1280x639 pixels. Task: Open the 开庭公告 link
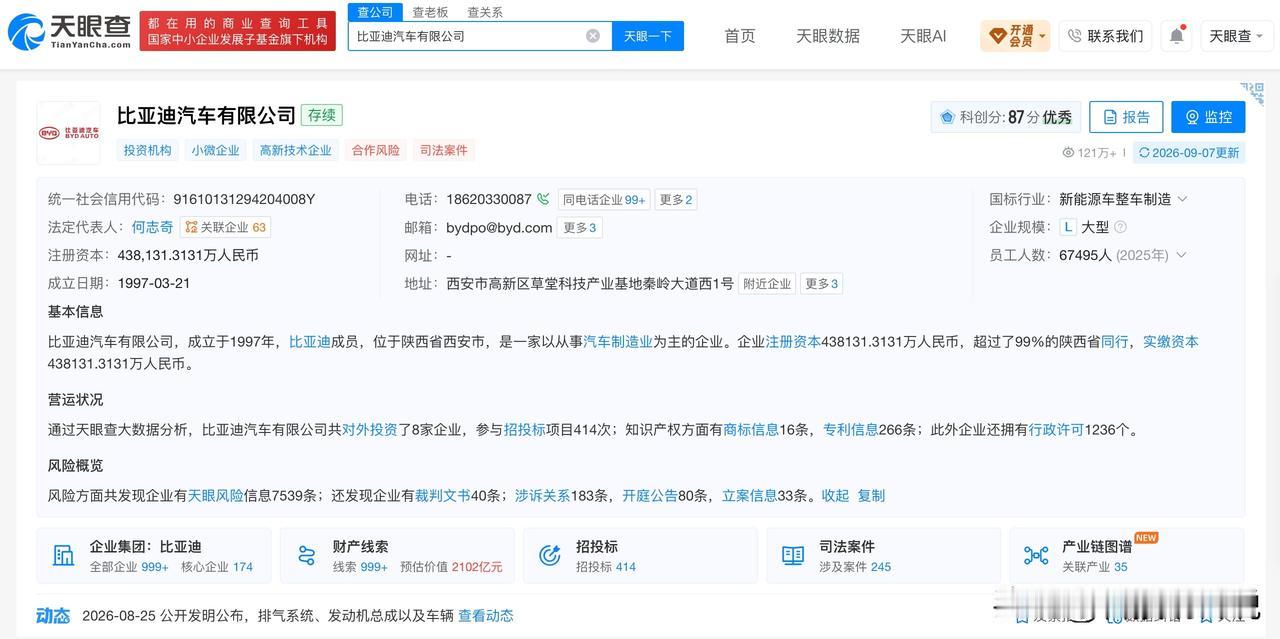pyautogui.click(x=650, y=495)
